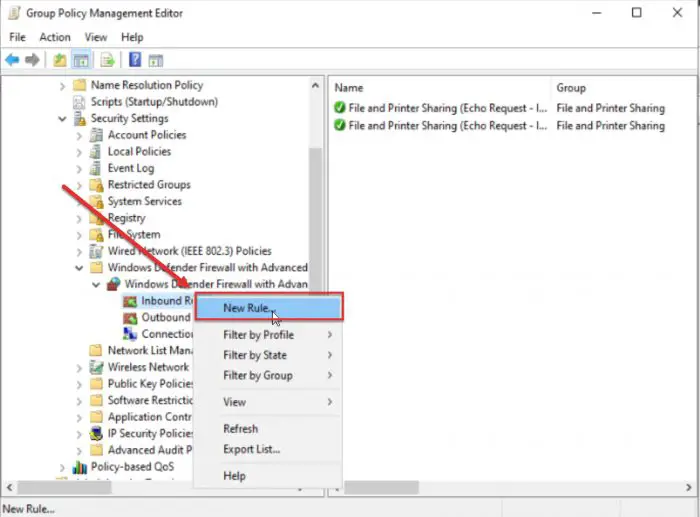The height and width of the screenshot is (517, 700).
Task: Click the Wired Network policies icon
Action: (x=96, y=251)
